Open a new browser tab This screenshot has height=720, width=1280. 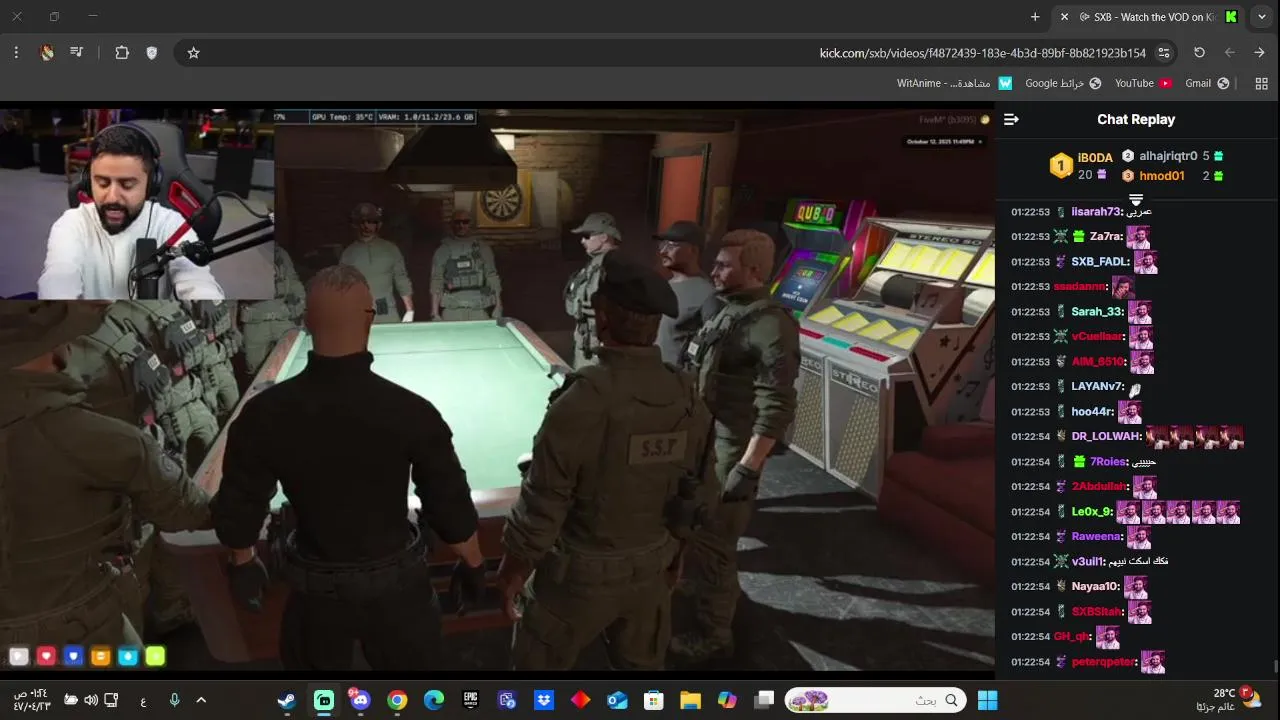1035,17
